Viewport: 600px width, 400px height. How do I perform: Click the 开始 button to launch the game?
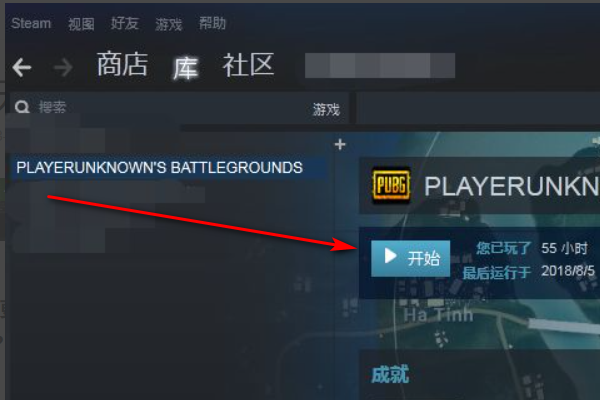click(x=411, y=258)
